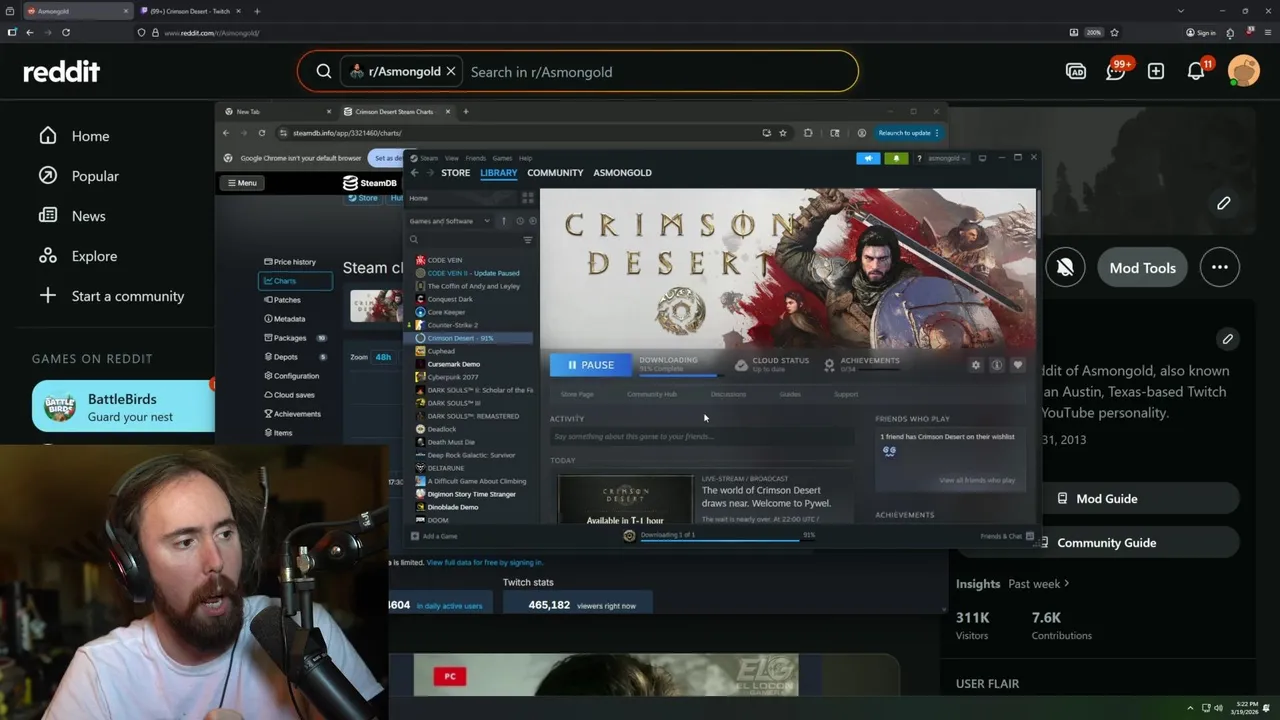The width and height of the screenshot is (1280, 720).
Task: Remove r/Asmongold filter from search box
Action: tap(451, 71)
